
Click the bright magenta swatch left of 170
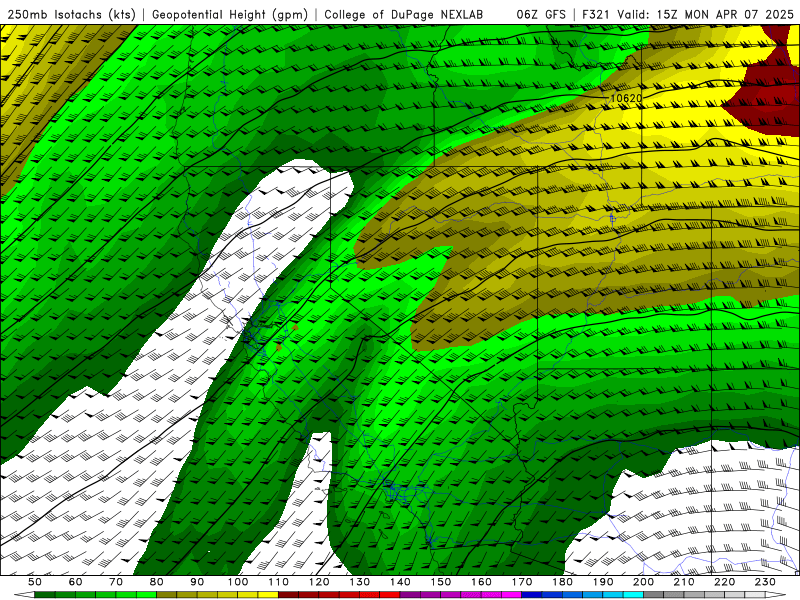(x=511, y=595)
